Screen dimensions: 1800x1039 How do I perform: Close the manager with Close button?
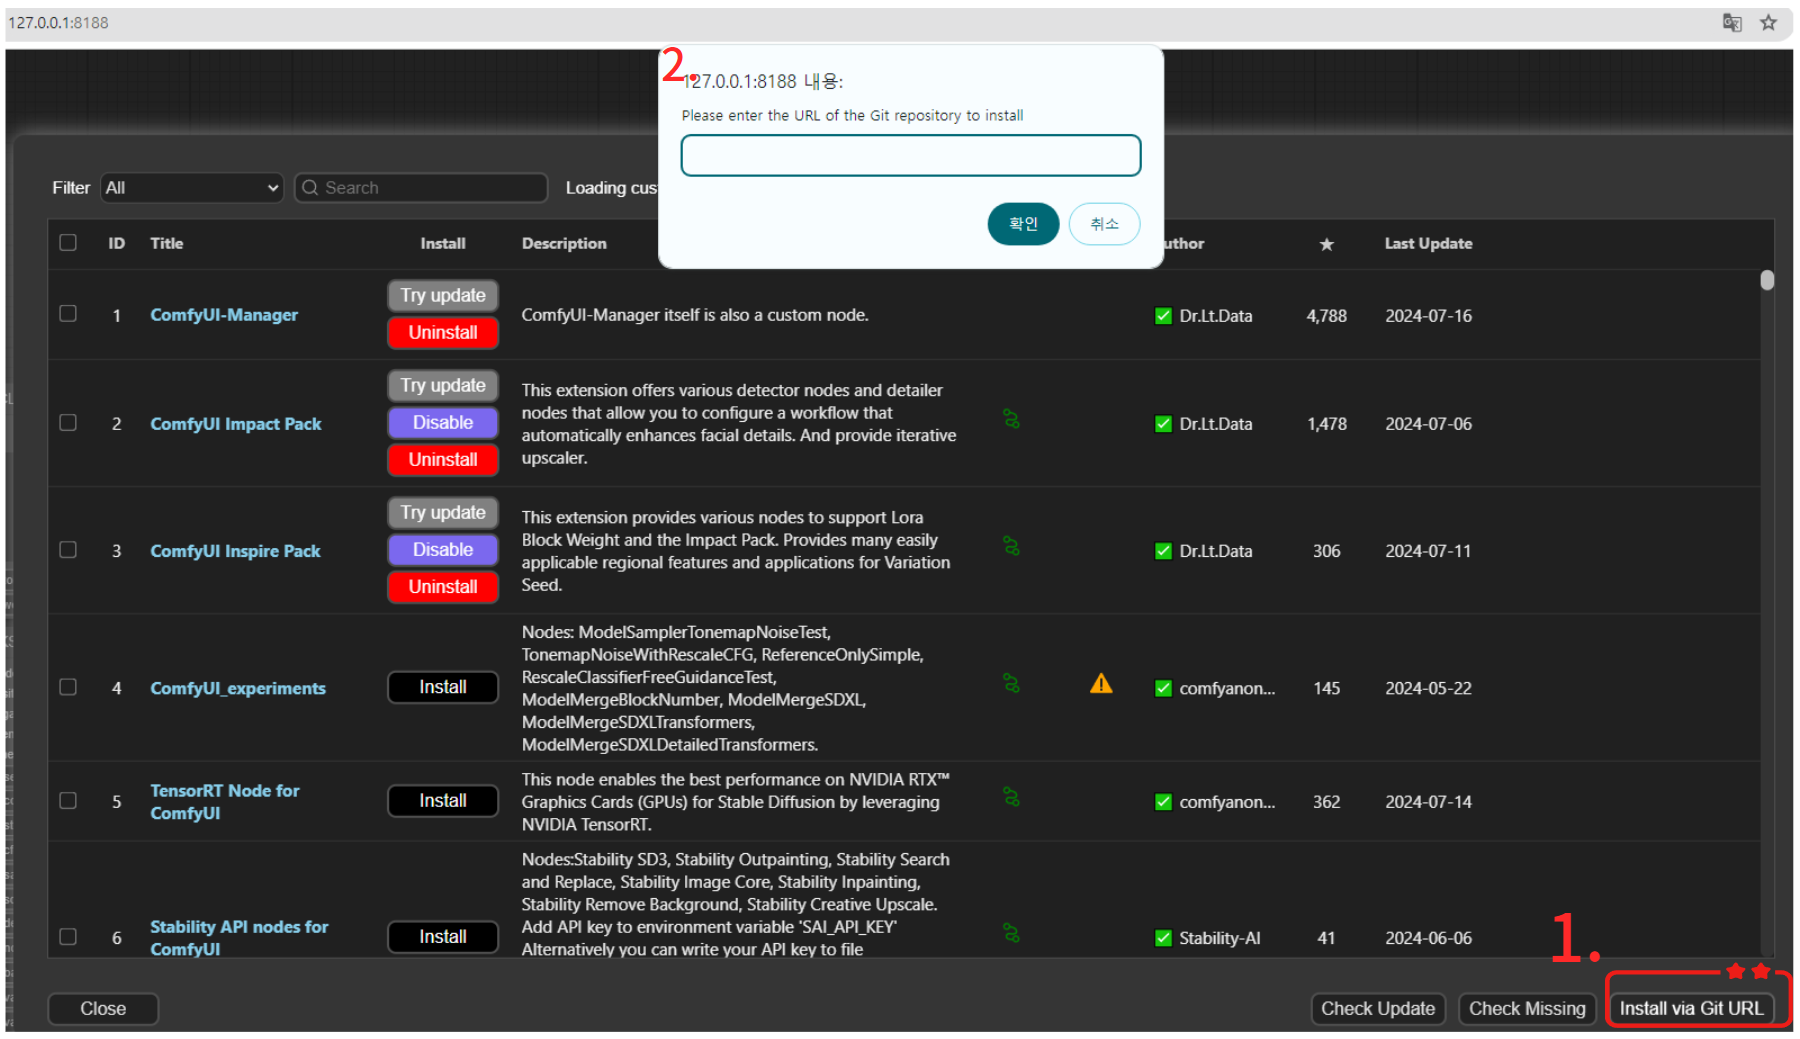tap(103, 1008)
